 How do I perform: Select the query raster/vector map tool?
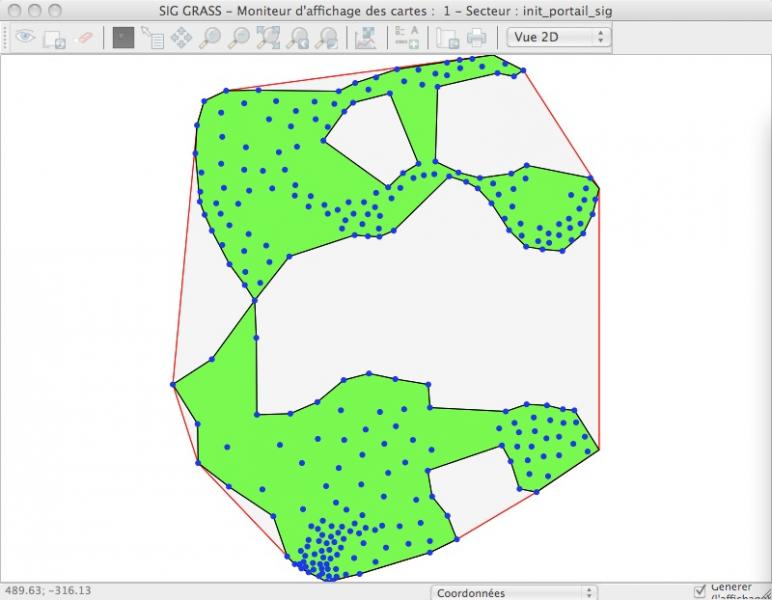click(152, 38)
